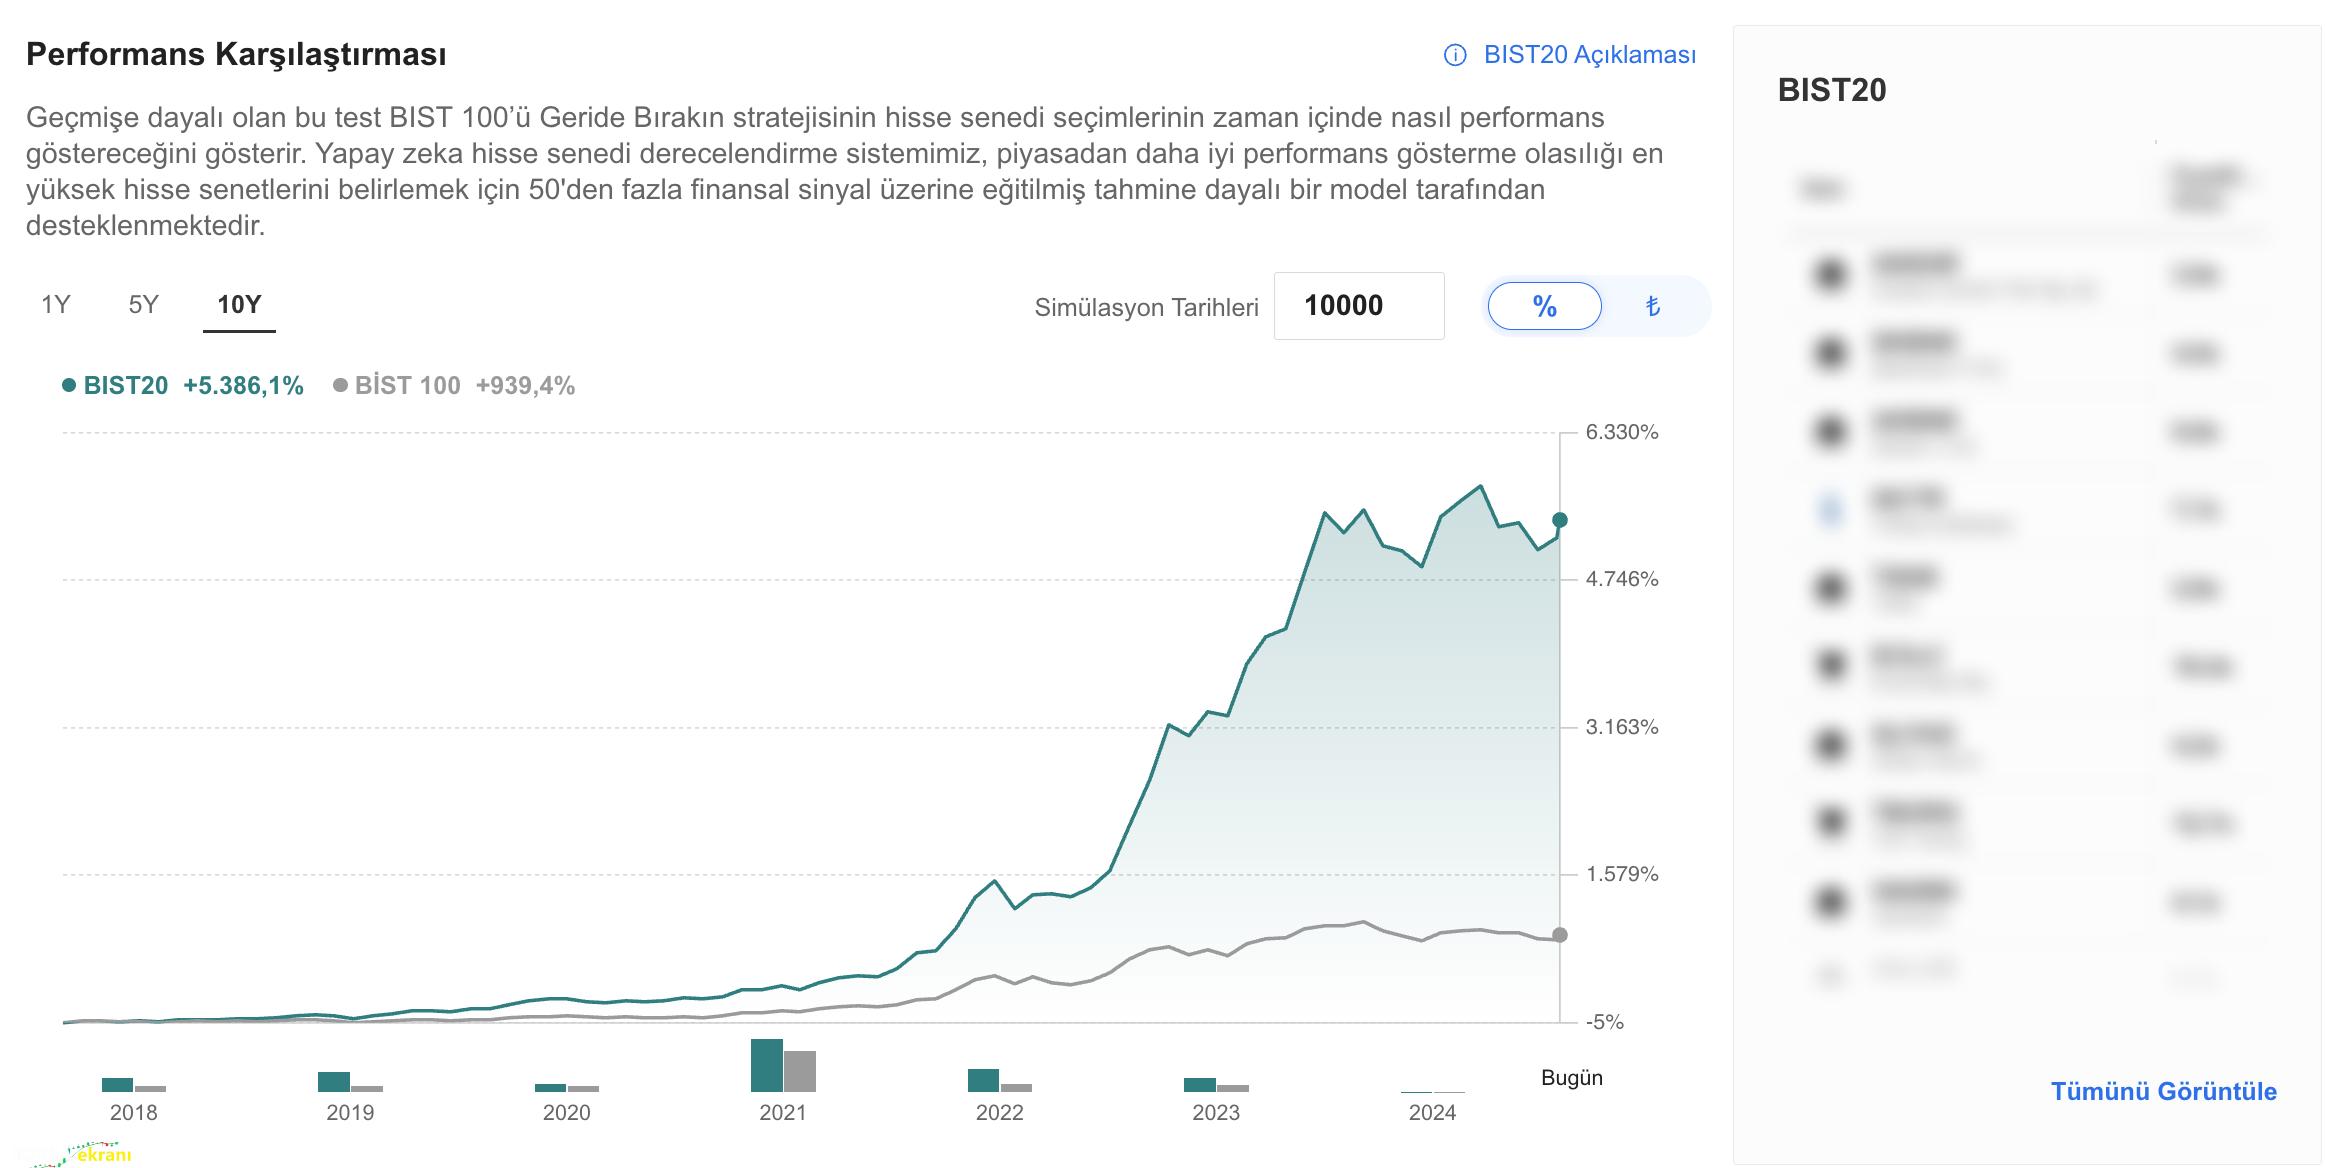
Task: Click the Bugün label on the axis
Action: click(1572, 1078)
